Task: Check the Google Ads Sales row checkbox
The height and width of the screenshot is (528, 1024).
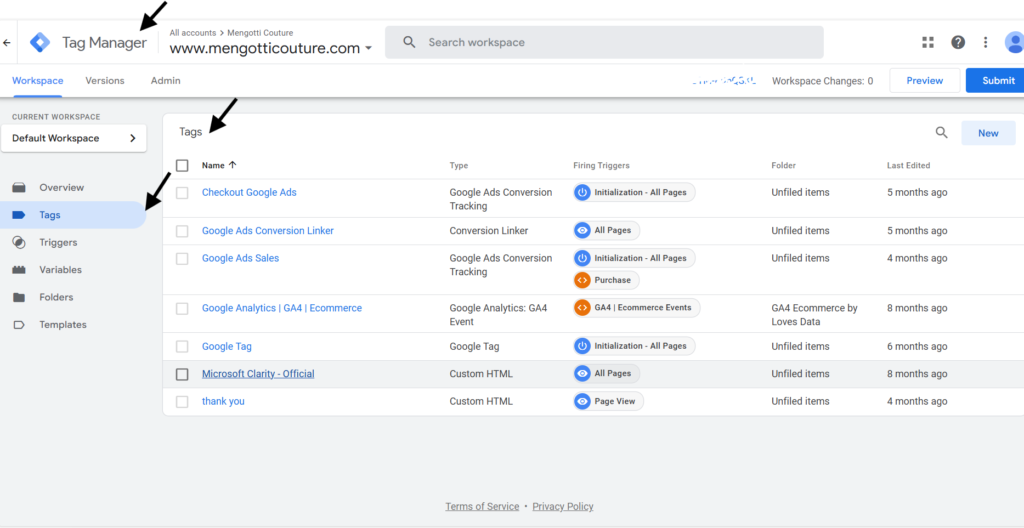Action: pos(182,259)
